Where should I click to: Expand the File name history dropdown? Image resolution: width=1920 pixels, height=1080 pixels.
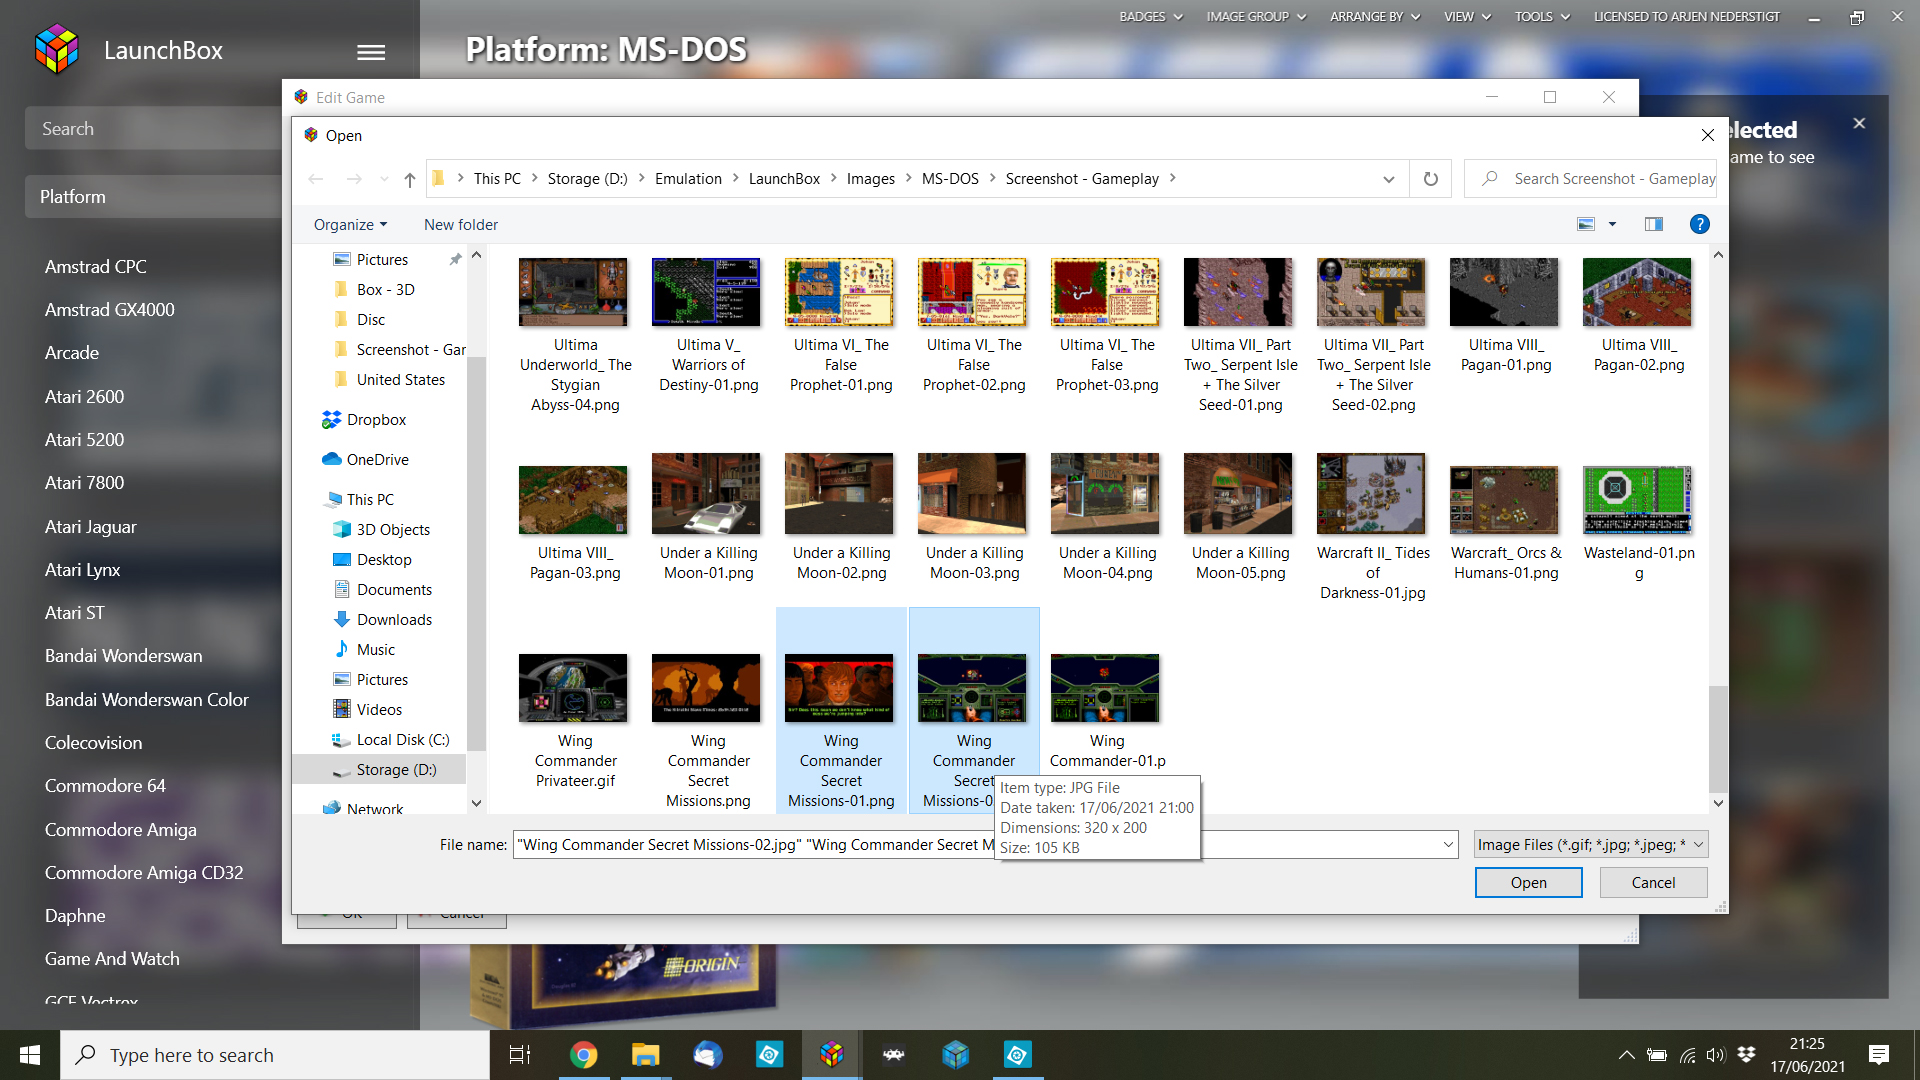coord(1448,845)
